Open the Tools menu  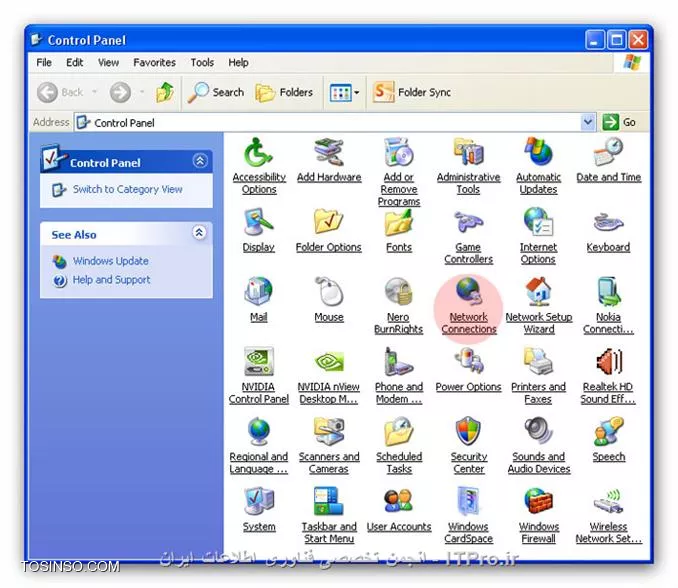click(x=202, y=63)
